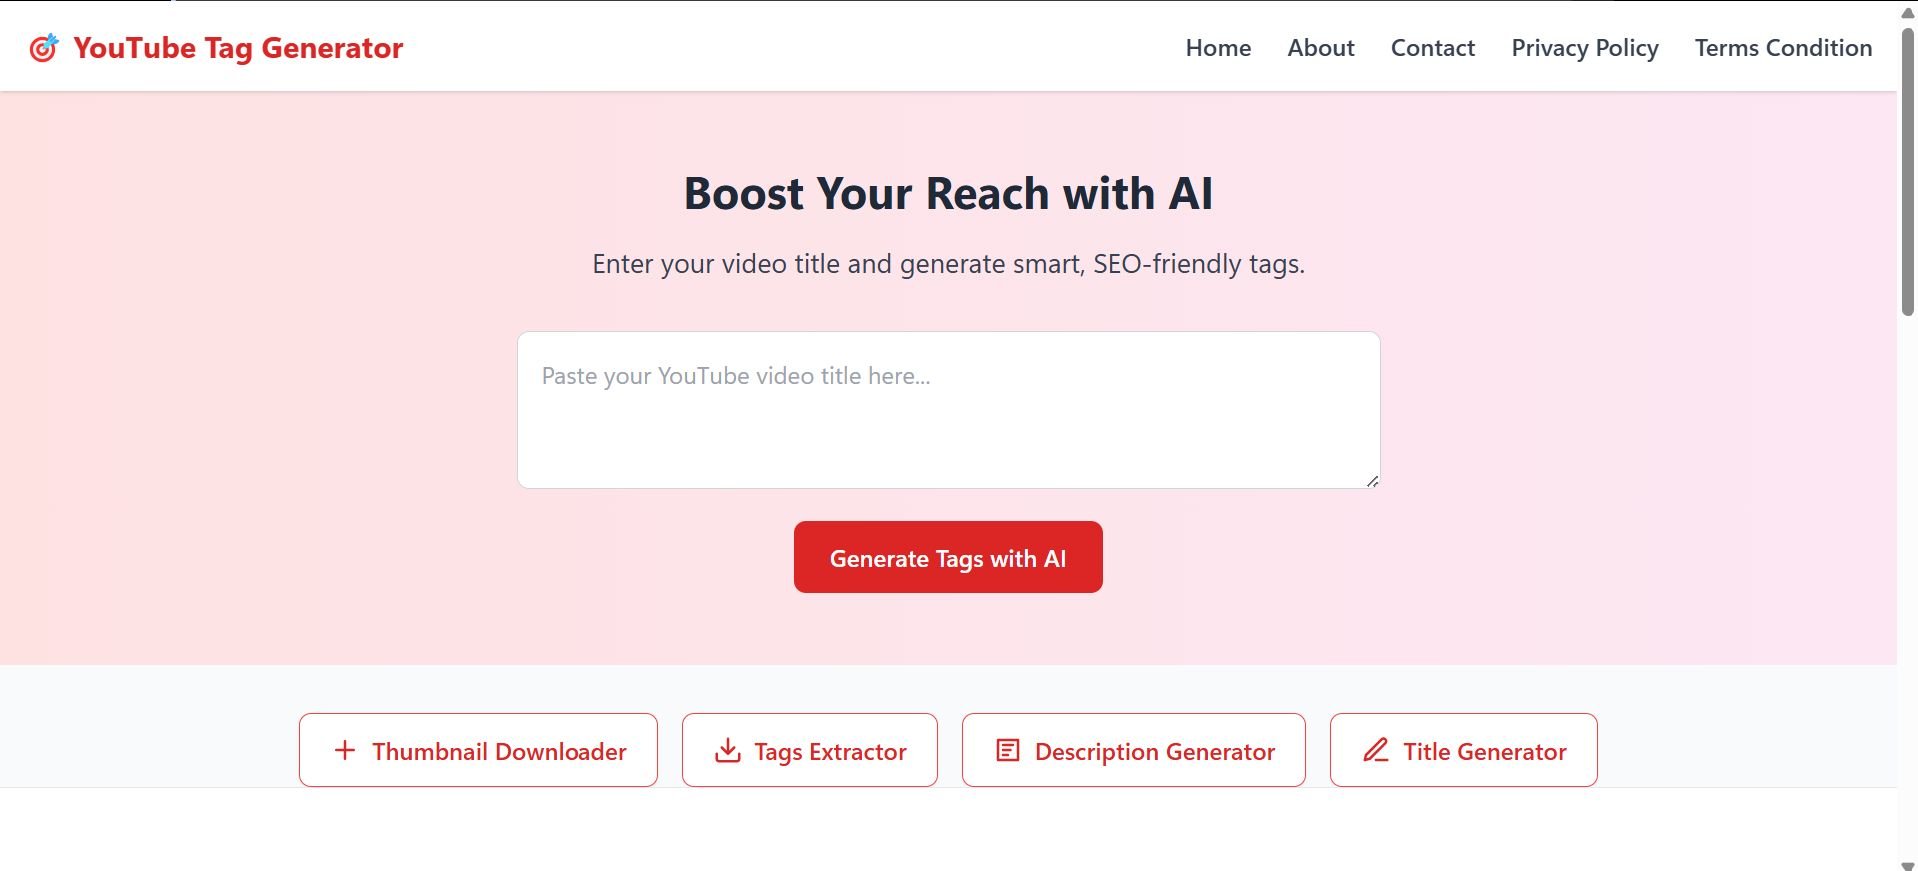Click the document icon on Description Generator

(1007, 750)
